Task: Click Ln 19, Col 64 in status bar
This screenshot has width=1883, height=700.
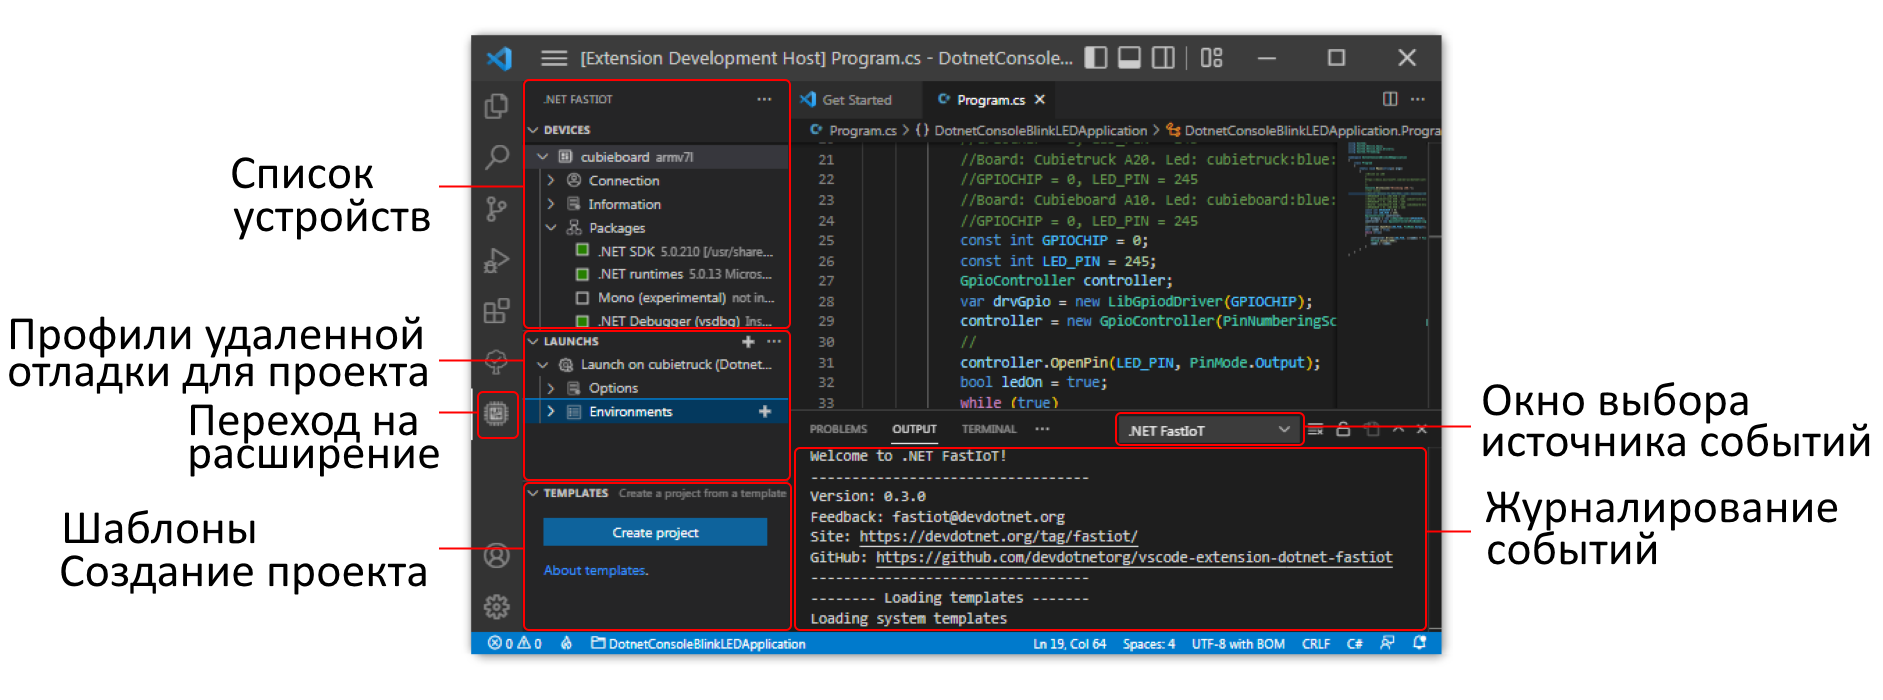Action: click(1069, 643)
